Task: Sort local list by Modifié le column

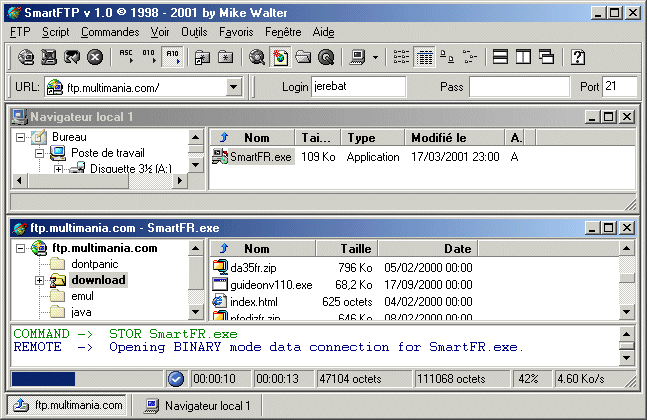Action: (454, 137)
